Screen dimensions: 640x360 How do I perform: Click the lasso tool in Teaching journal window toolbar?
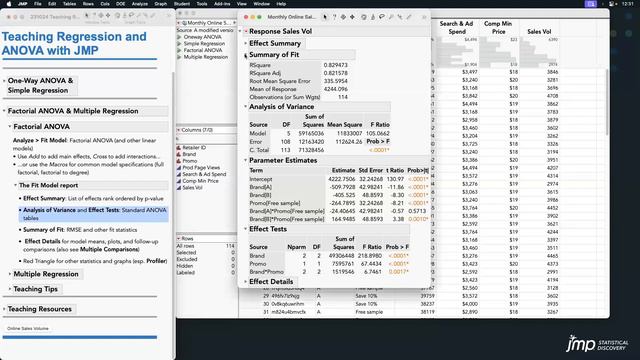tap(131, 16)
